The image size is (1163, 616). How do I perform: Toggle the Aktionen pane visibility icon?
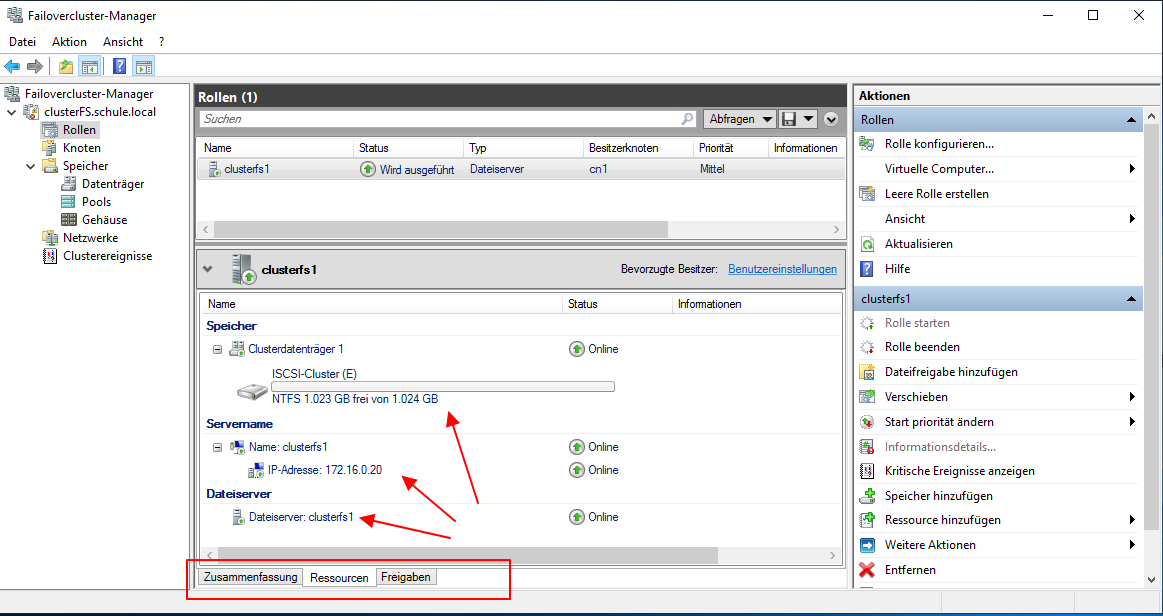(143, 66)
